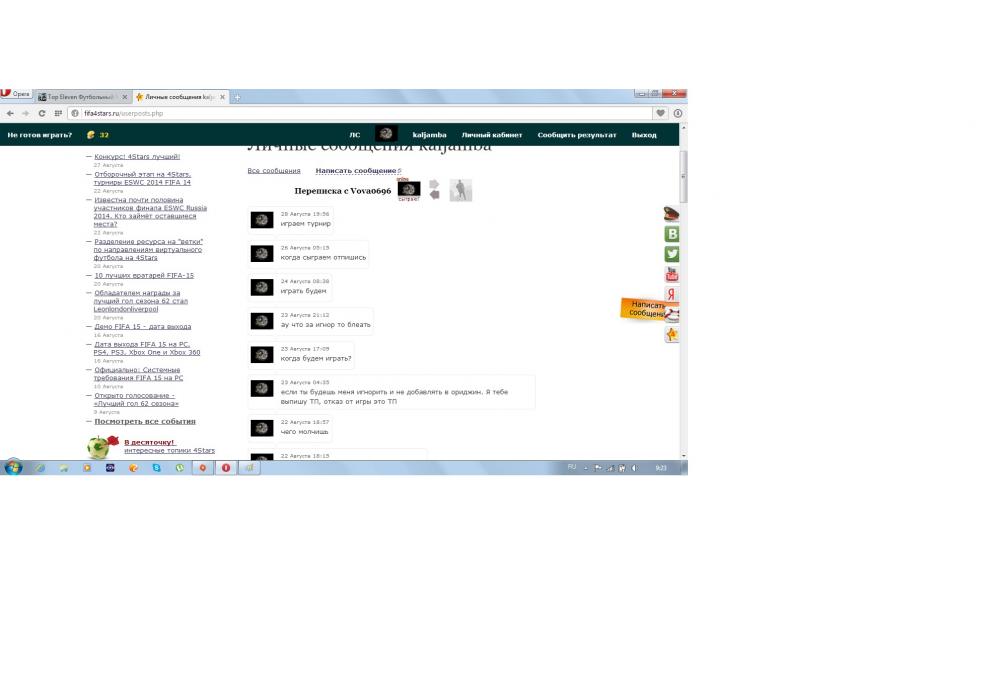The image size is (1000, 700).
Task: Click the fifa4stars.ru address bar
Action: tap(360, 113)
